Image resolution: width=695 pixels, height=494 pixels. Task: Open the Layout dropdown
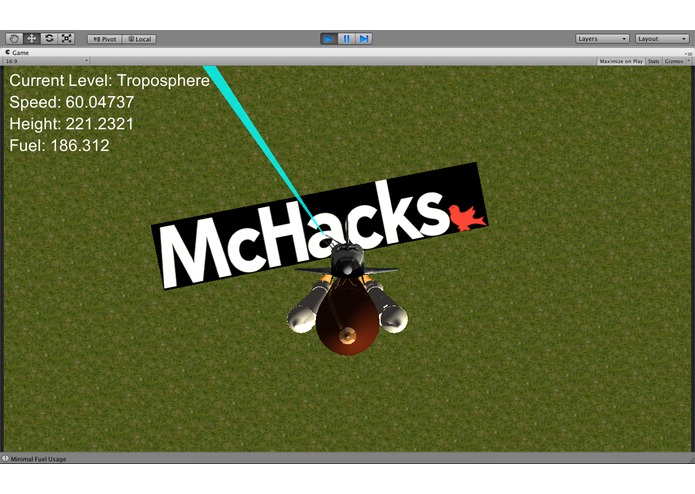click(662, 39)
